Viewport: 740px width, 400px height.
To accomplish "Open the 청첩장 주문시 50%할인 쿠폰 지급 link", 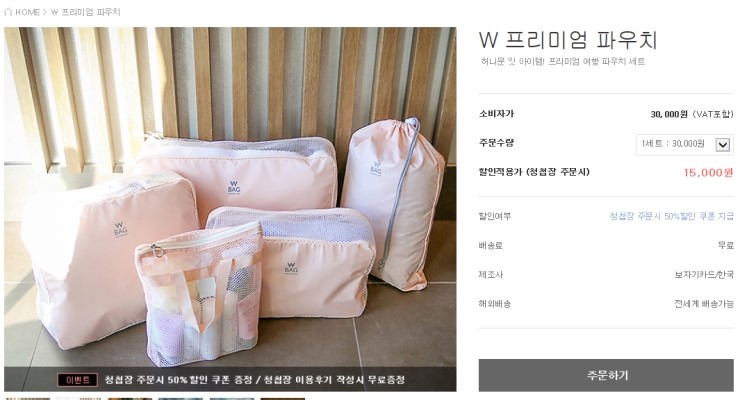I will click(x=671, y=216).
